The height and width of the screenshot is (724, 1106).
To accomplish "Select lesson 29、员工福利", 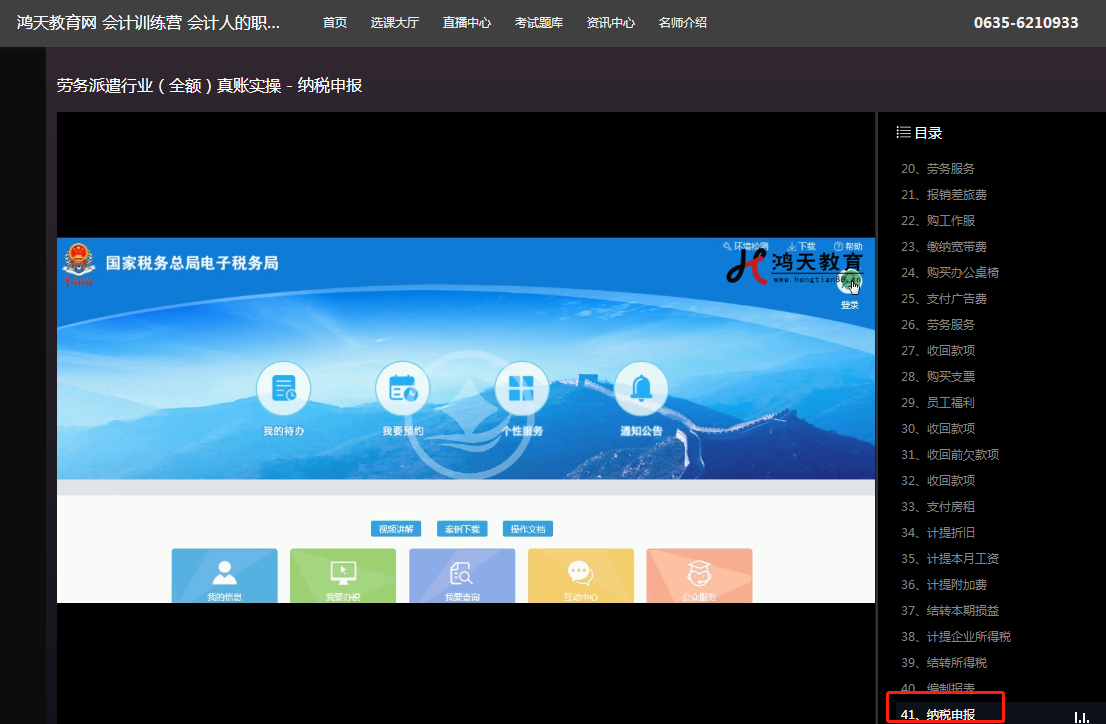I will click(937, 403).
